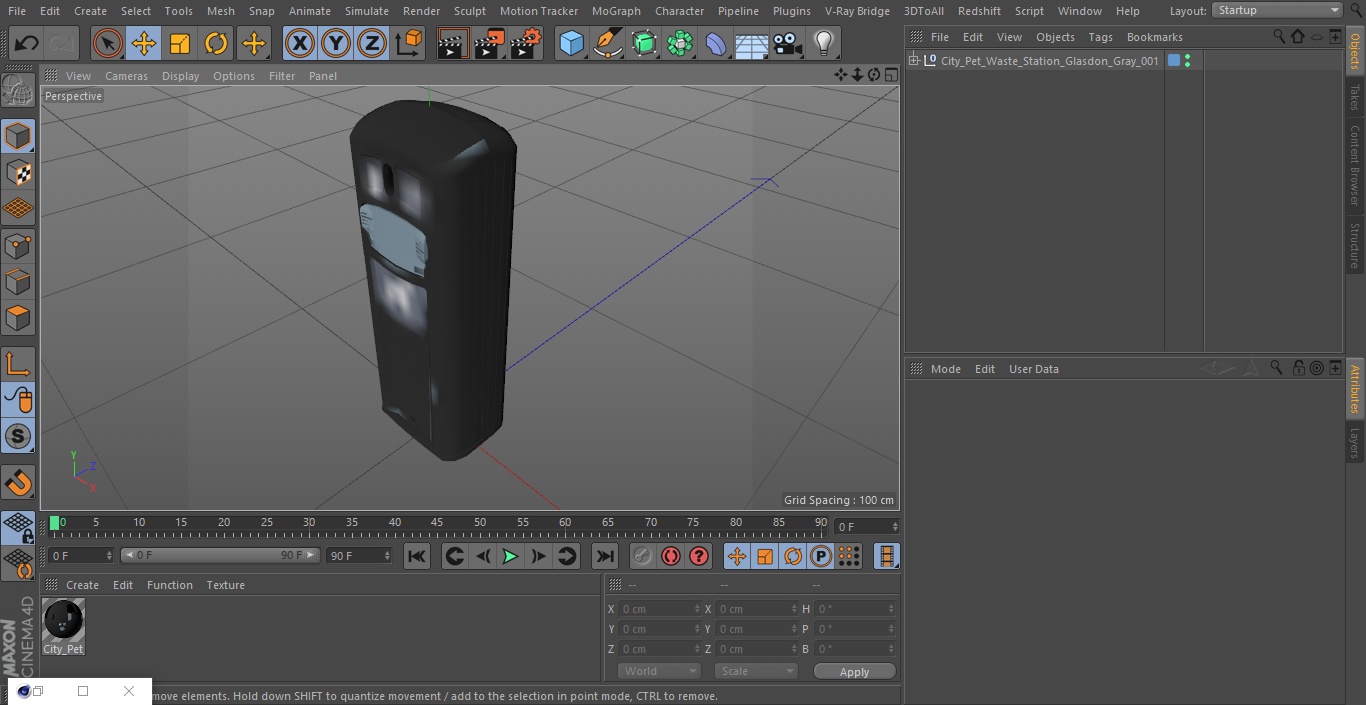Click the Play forward button
Image resolution: width=1366 pixels, height=705 pixels.
tap(510, 556)
